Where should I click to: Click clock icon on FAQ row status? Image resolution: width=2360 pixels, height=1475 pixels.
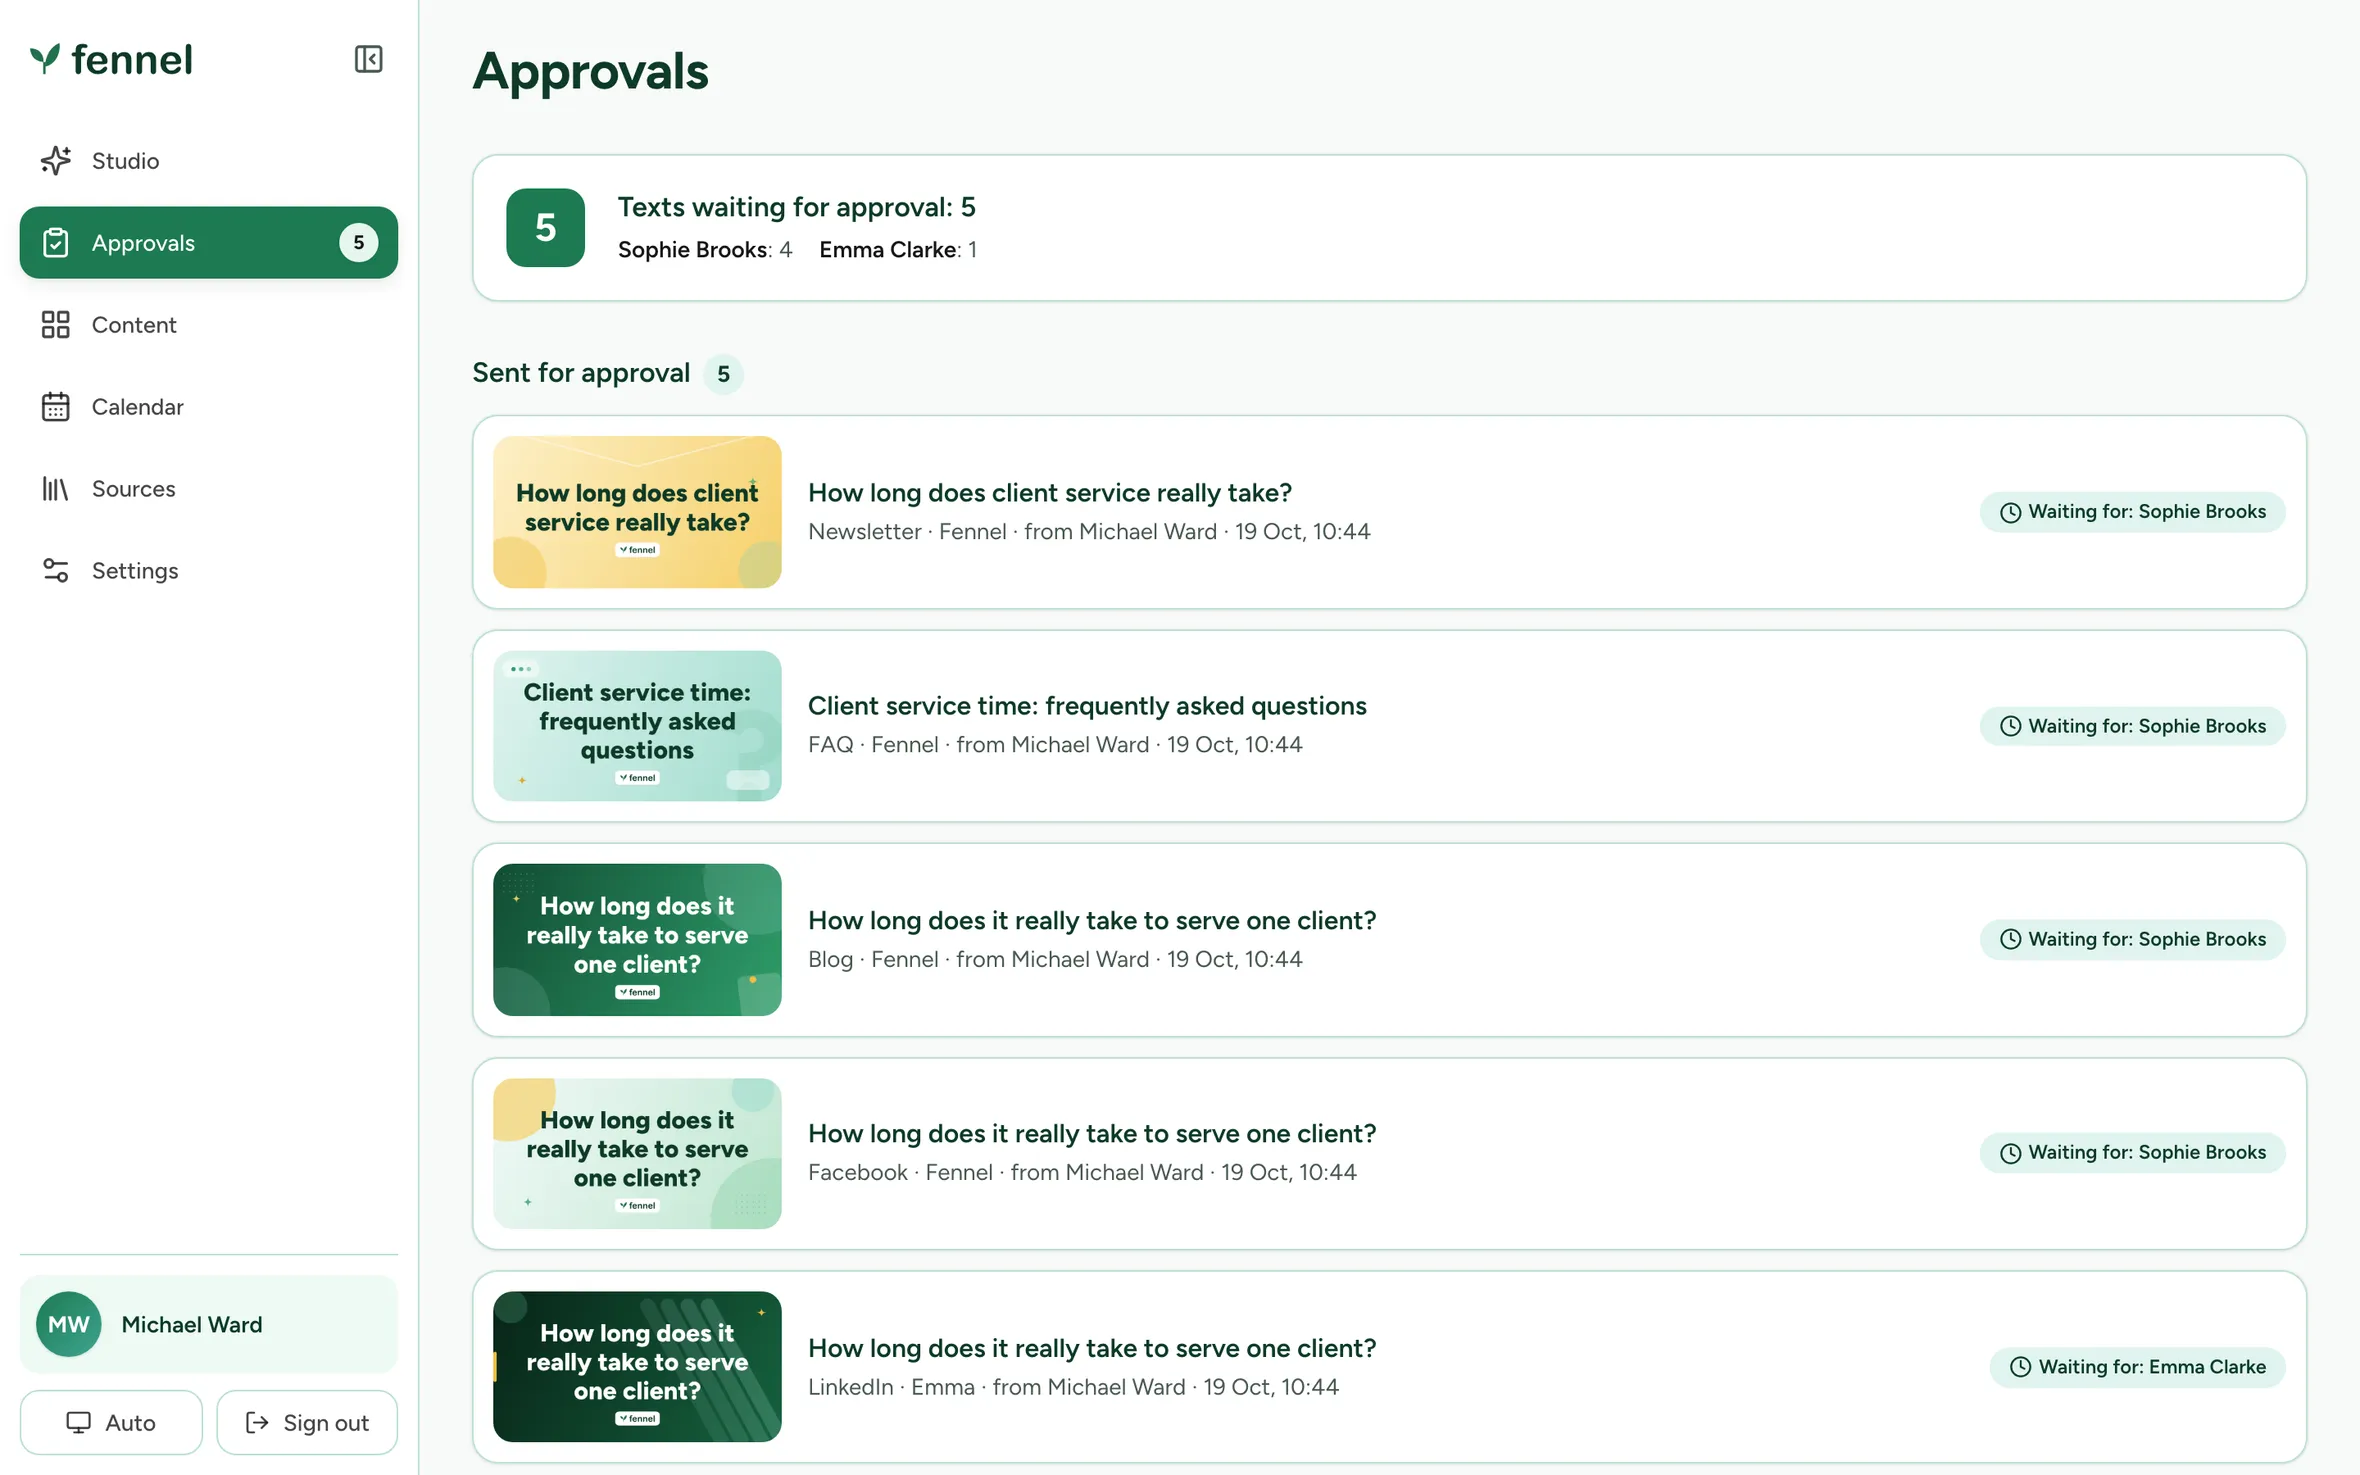[x=2010, y=726]
